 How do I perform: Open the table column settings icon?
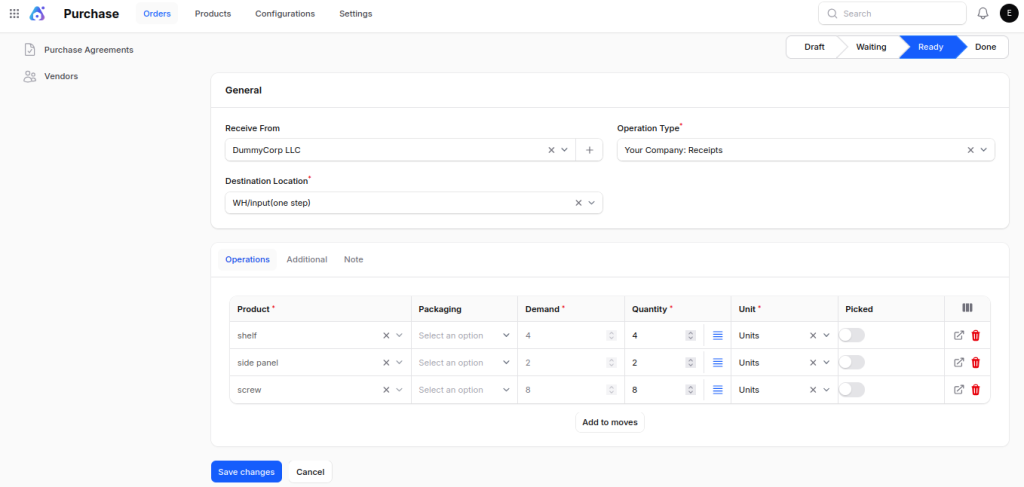click(x=967, y=307)
